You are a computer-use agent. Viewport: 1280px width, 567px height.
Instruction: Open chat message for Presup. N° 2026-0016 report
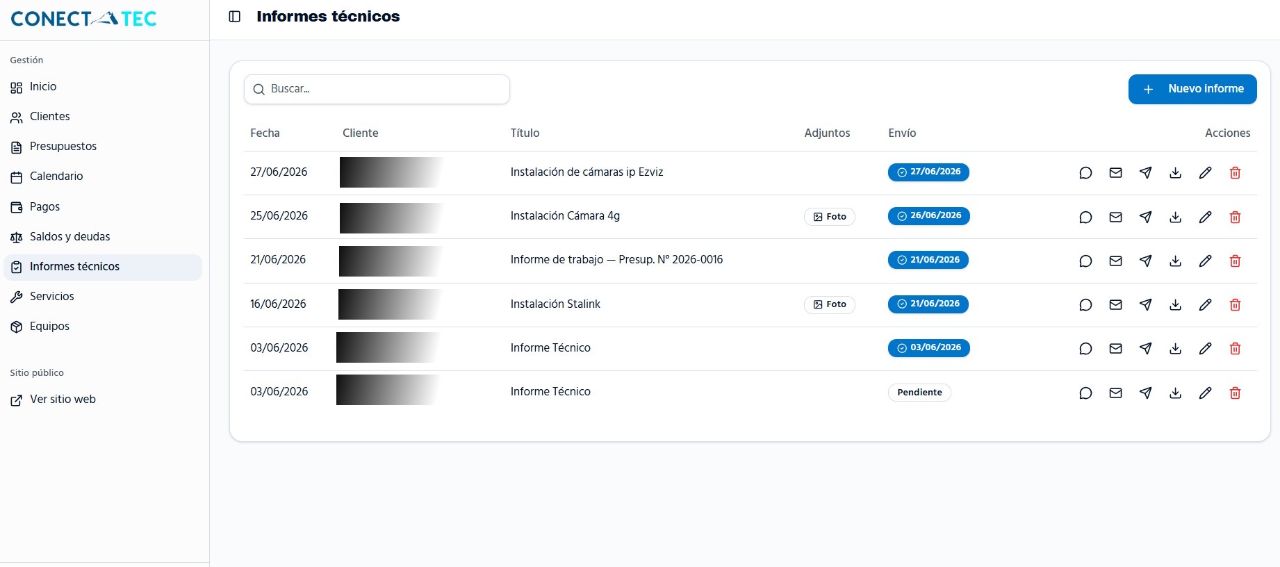click(1085, 261)
